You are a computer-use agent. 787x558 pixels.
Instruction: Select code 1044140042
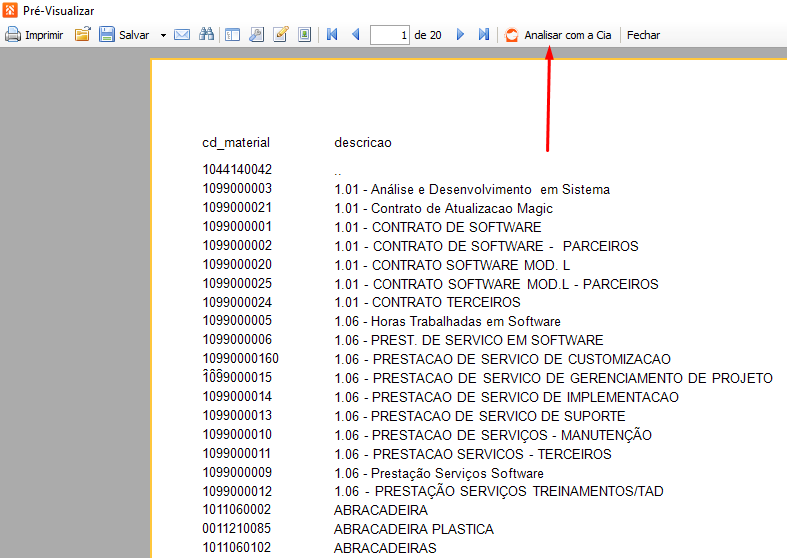(237, 170)
